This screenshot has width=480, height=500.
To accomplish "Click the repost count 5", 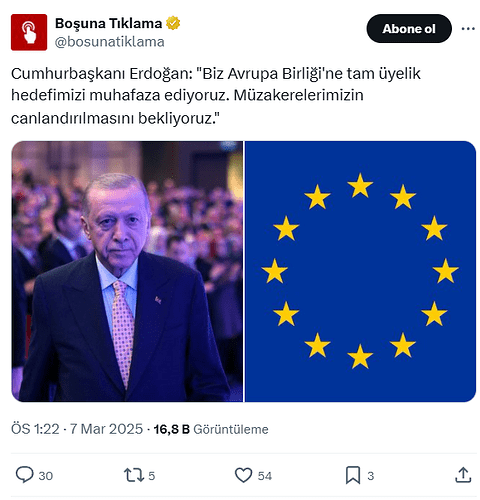I will 152,476.
